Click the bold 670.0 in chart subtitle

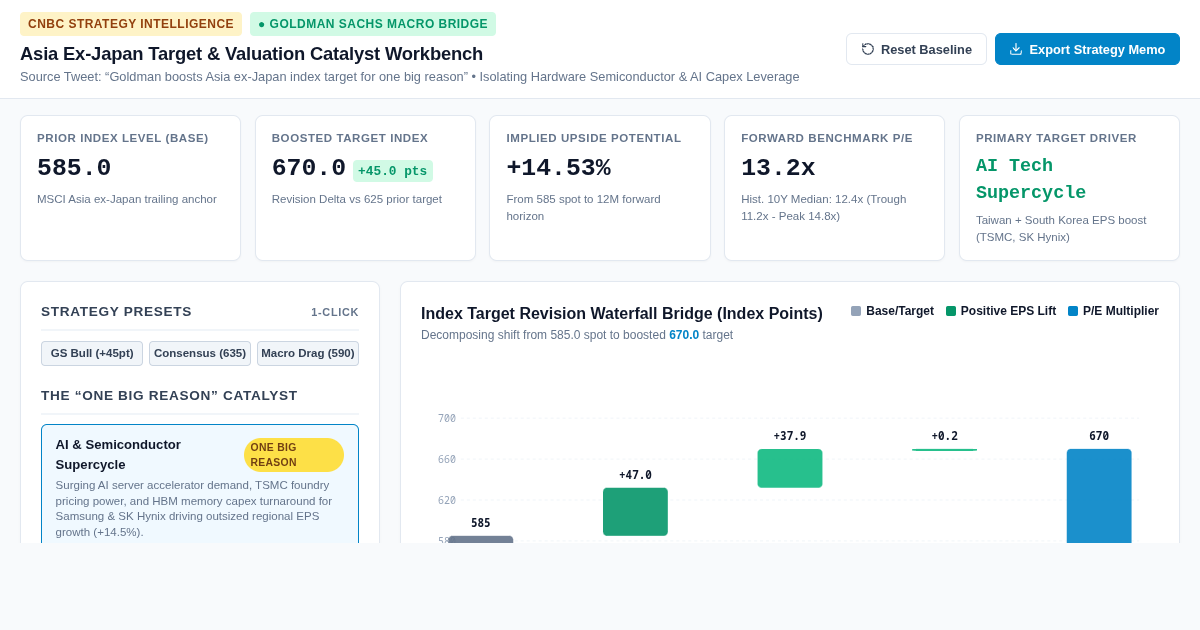pos(684,335)
